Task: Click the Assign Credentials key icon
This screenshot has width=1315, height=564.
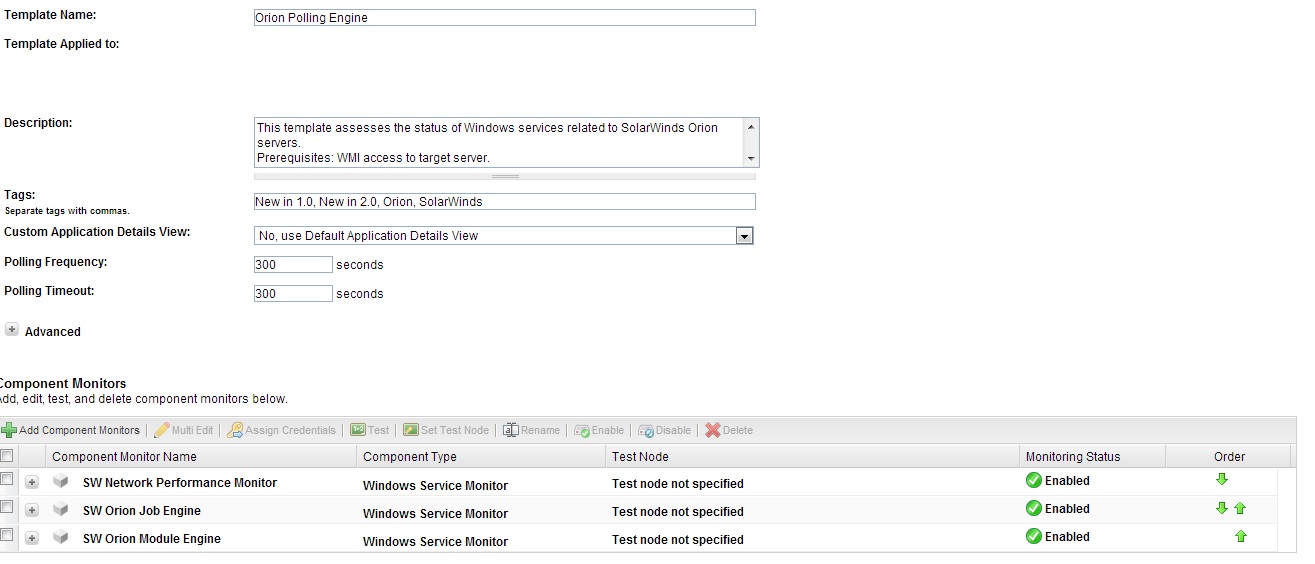Action: (235, 431)
